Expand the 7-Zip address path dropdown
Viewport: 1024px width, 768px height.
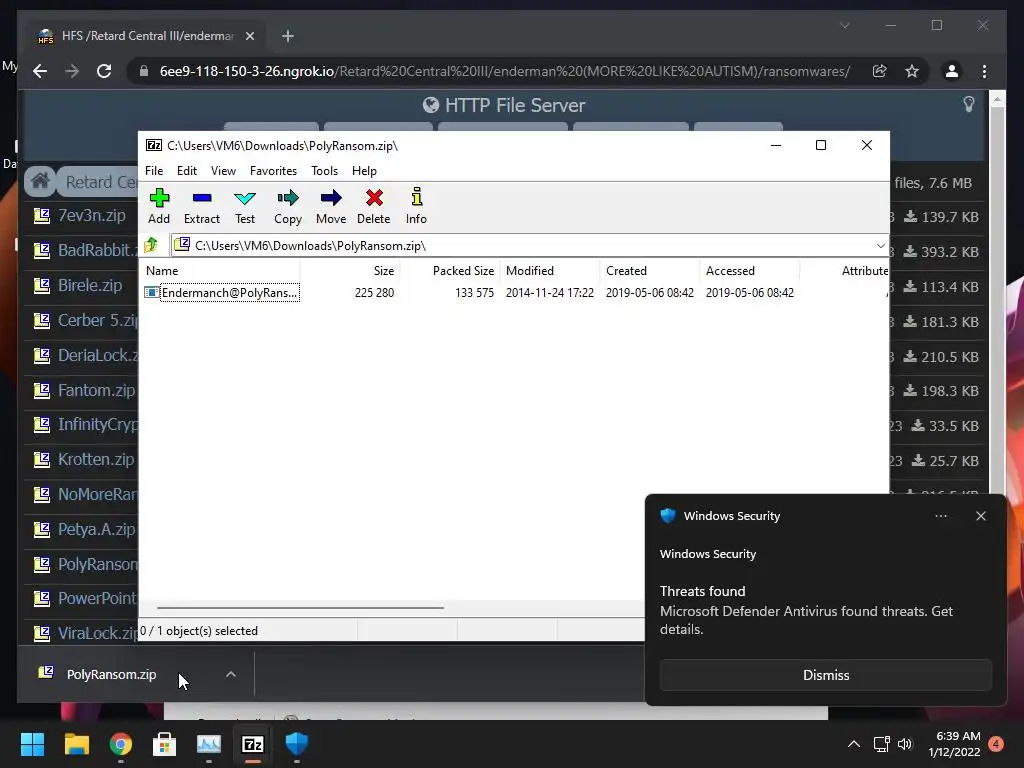click(x=880, y=246)
